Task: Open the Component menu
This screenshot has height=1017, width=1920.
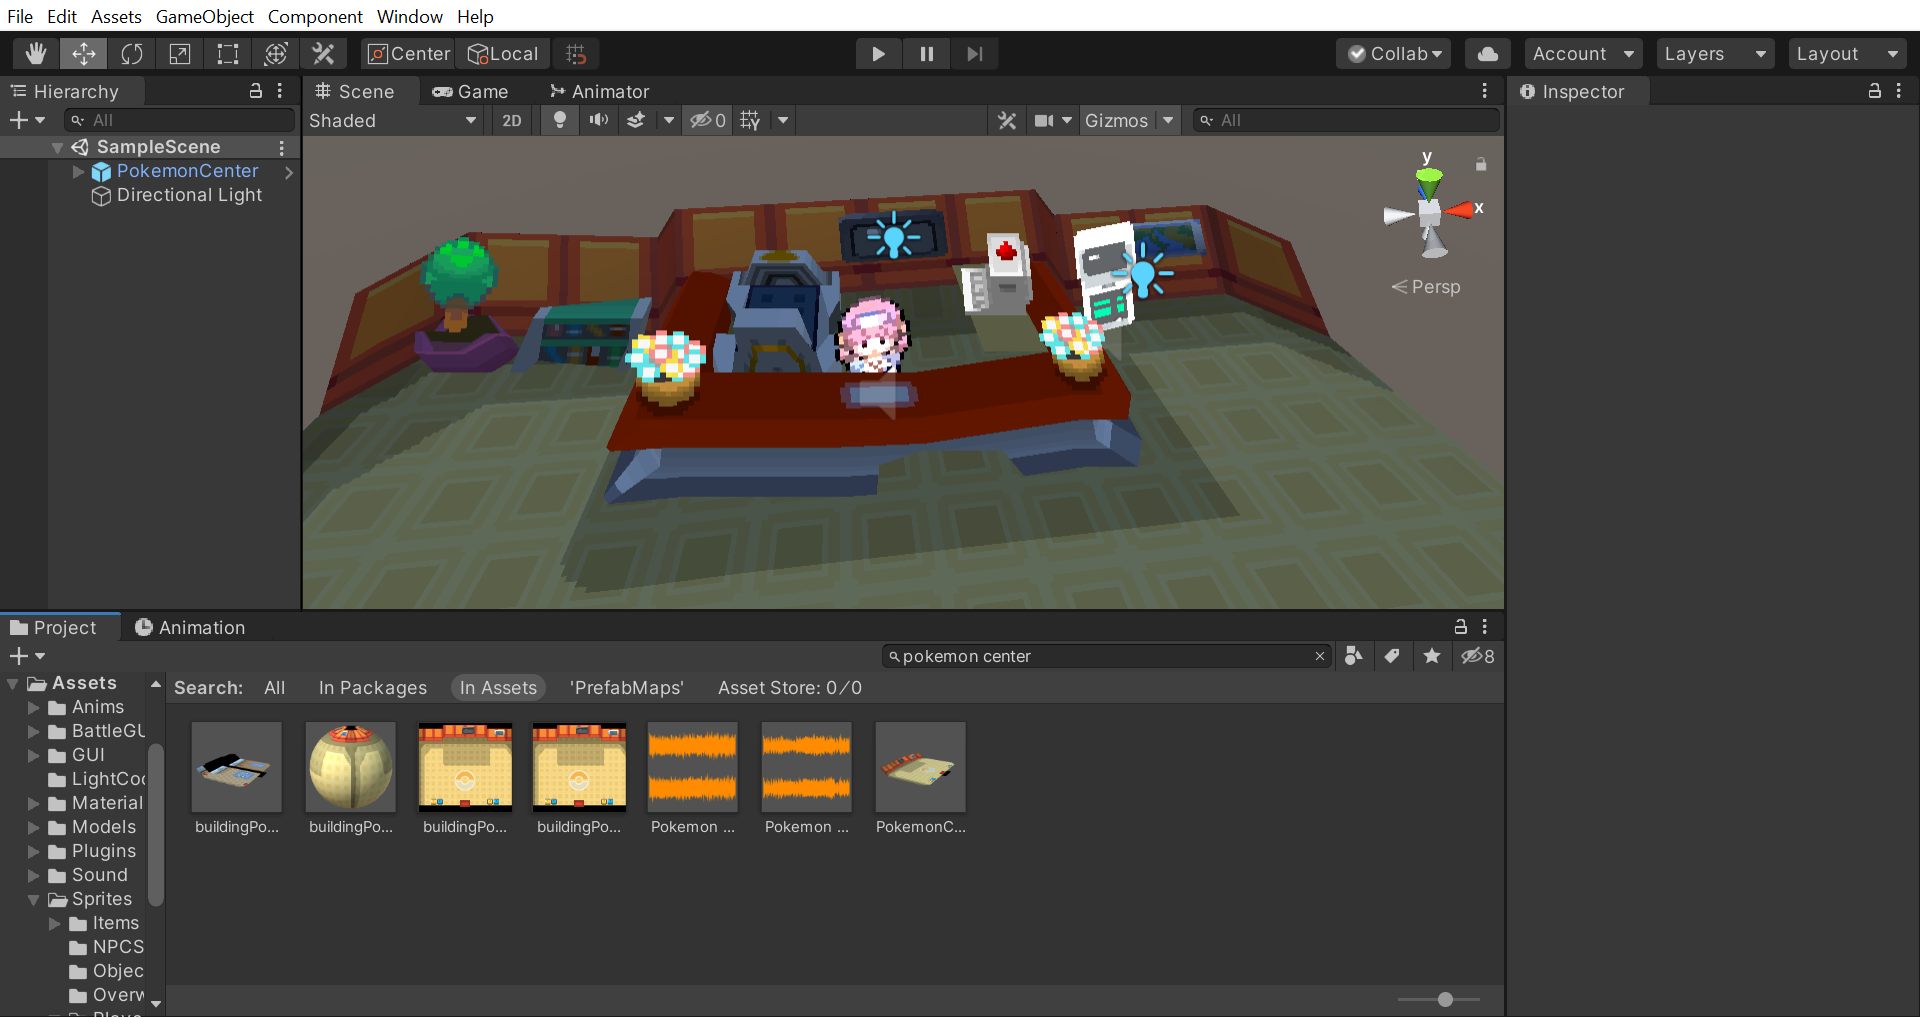Action: click(315, 16)
